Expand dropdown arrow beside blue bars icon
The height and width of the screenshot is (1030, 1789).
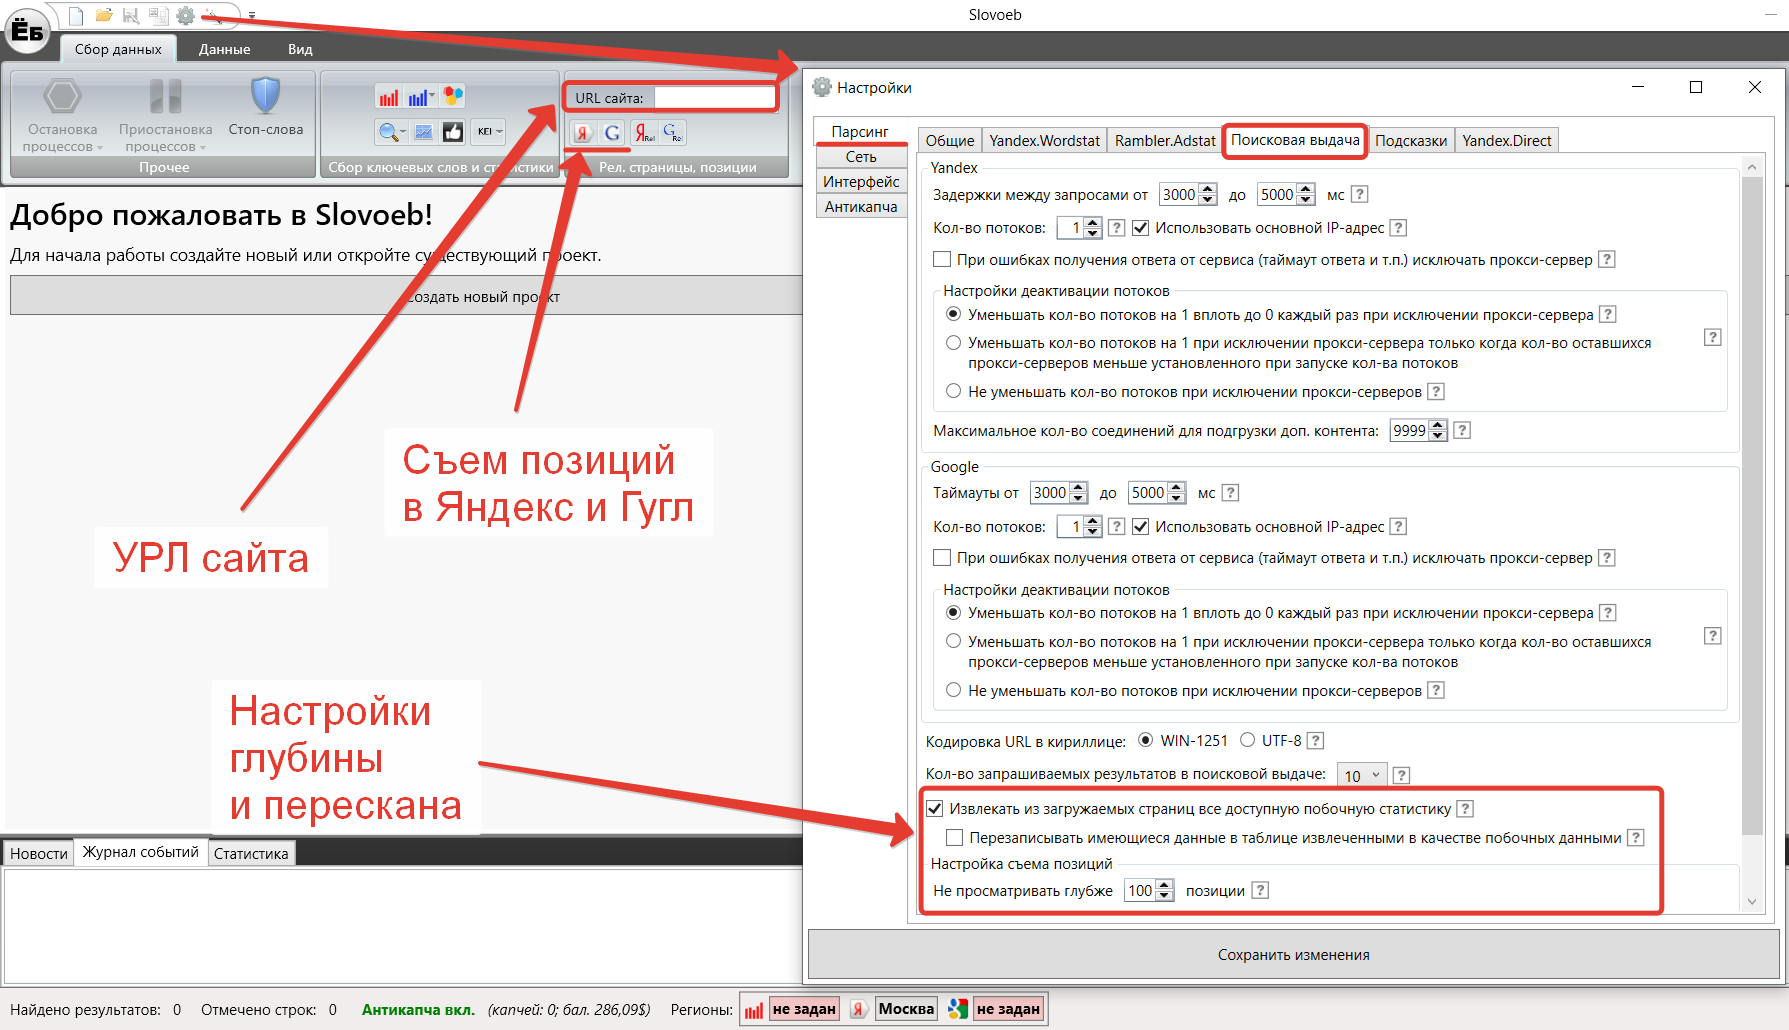coord(432,97)
